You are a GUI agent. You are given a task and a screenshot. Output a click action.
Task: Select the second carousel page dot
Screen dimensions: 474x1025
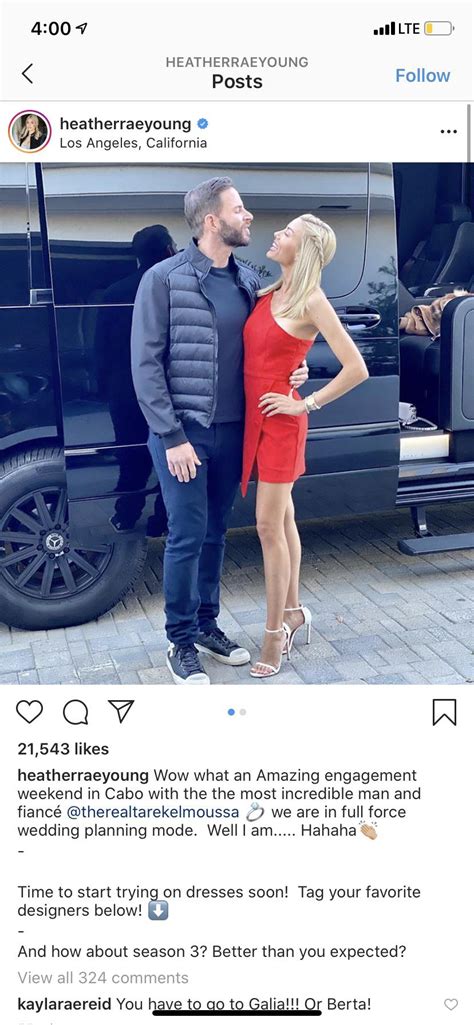[243, 713]
